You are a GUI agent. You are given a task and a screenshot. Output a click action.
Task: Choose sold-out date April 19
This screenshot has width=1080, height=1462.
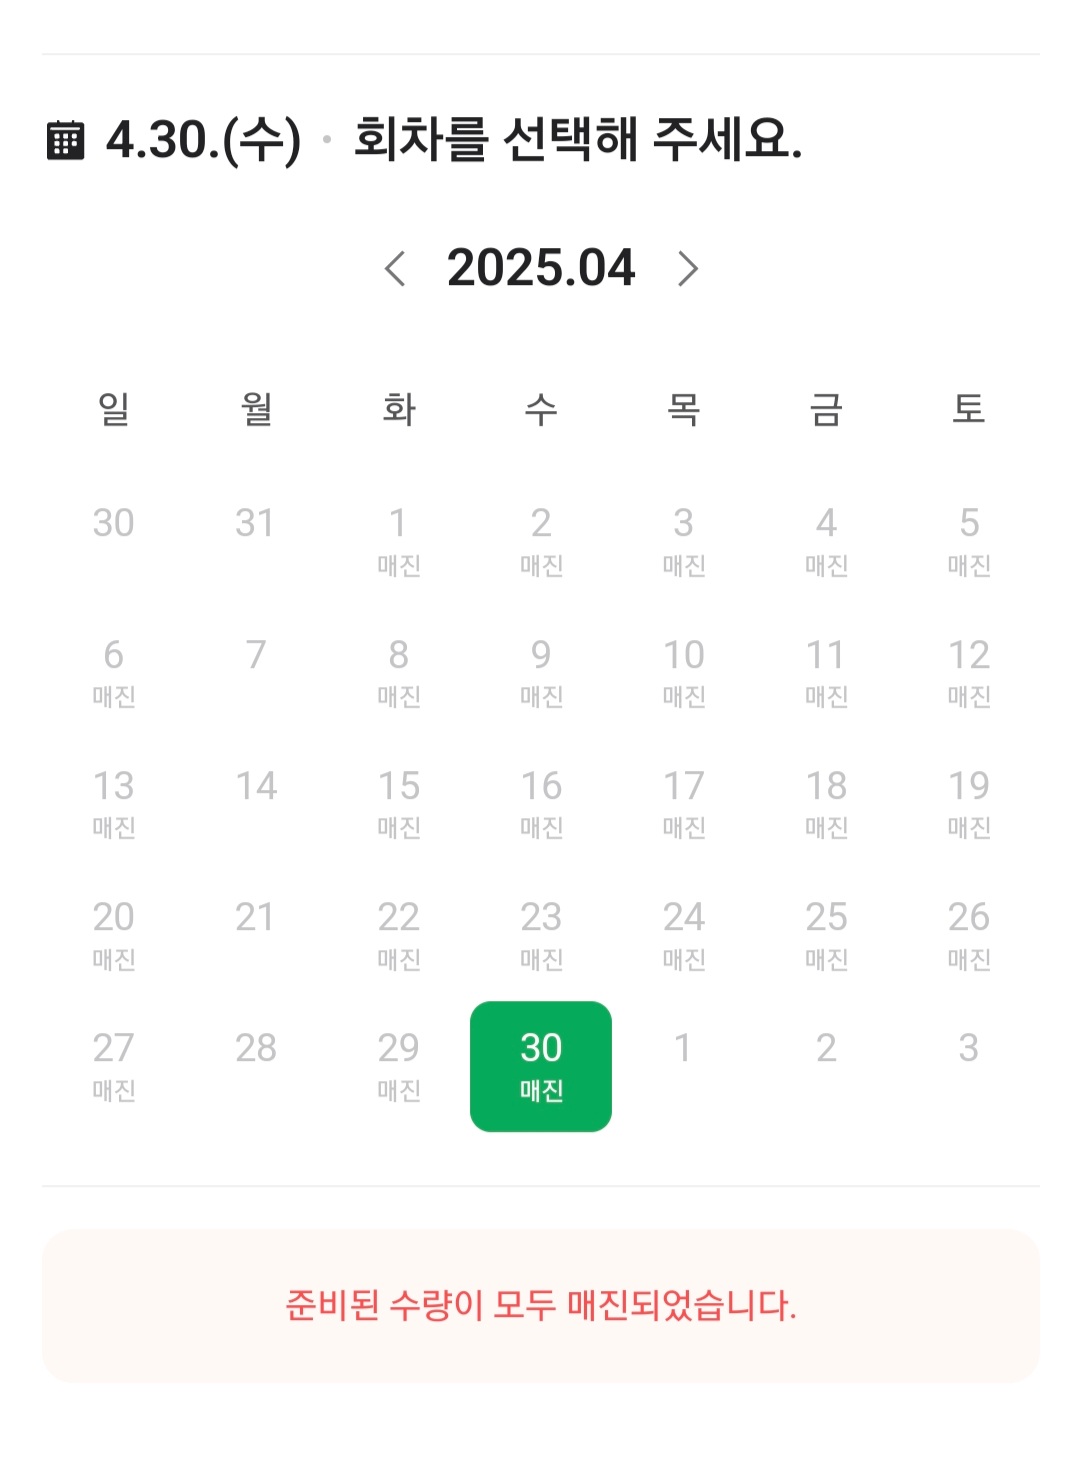tap(969, 804)
